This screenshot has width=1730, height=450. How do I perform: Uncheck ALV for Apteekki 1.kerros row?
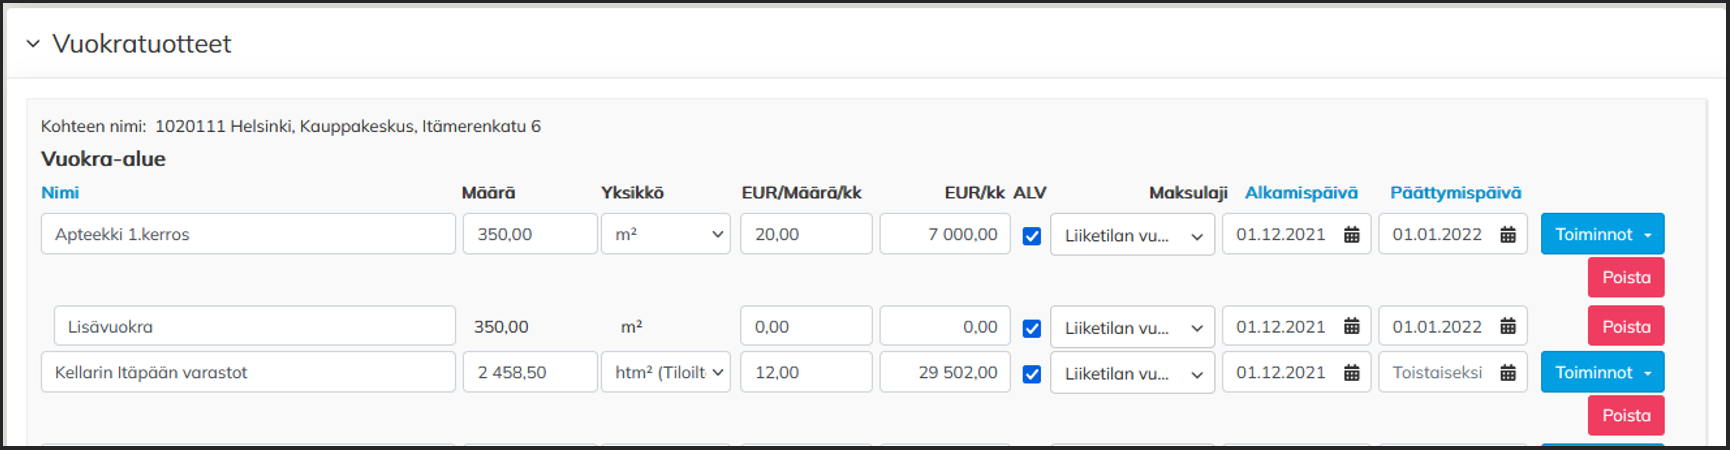[1032, 236]
